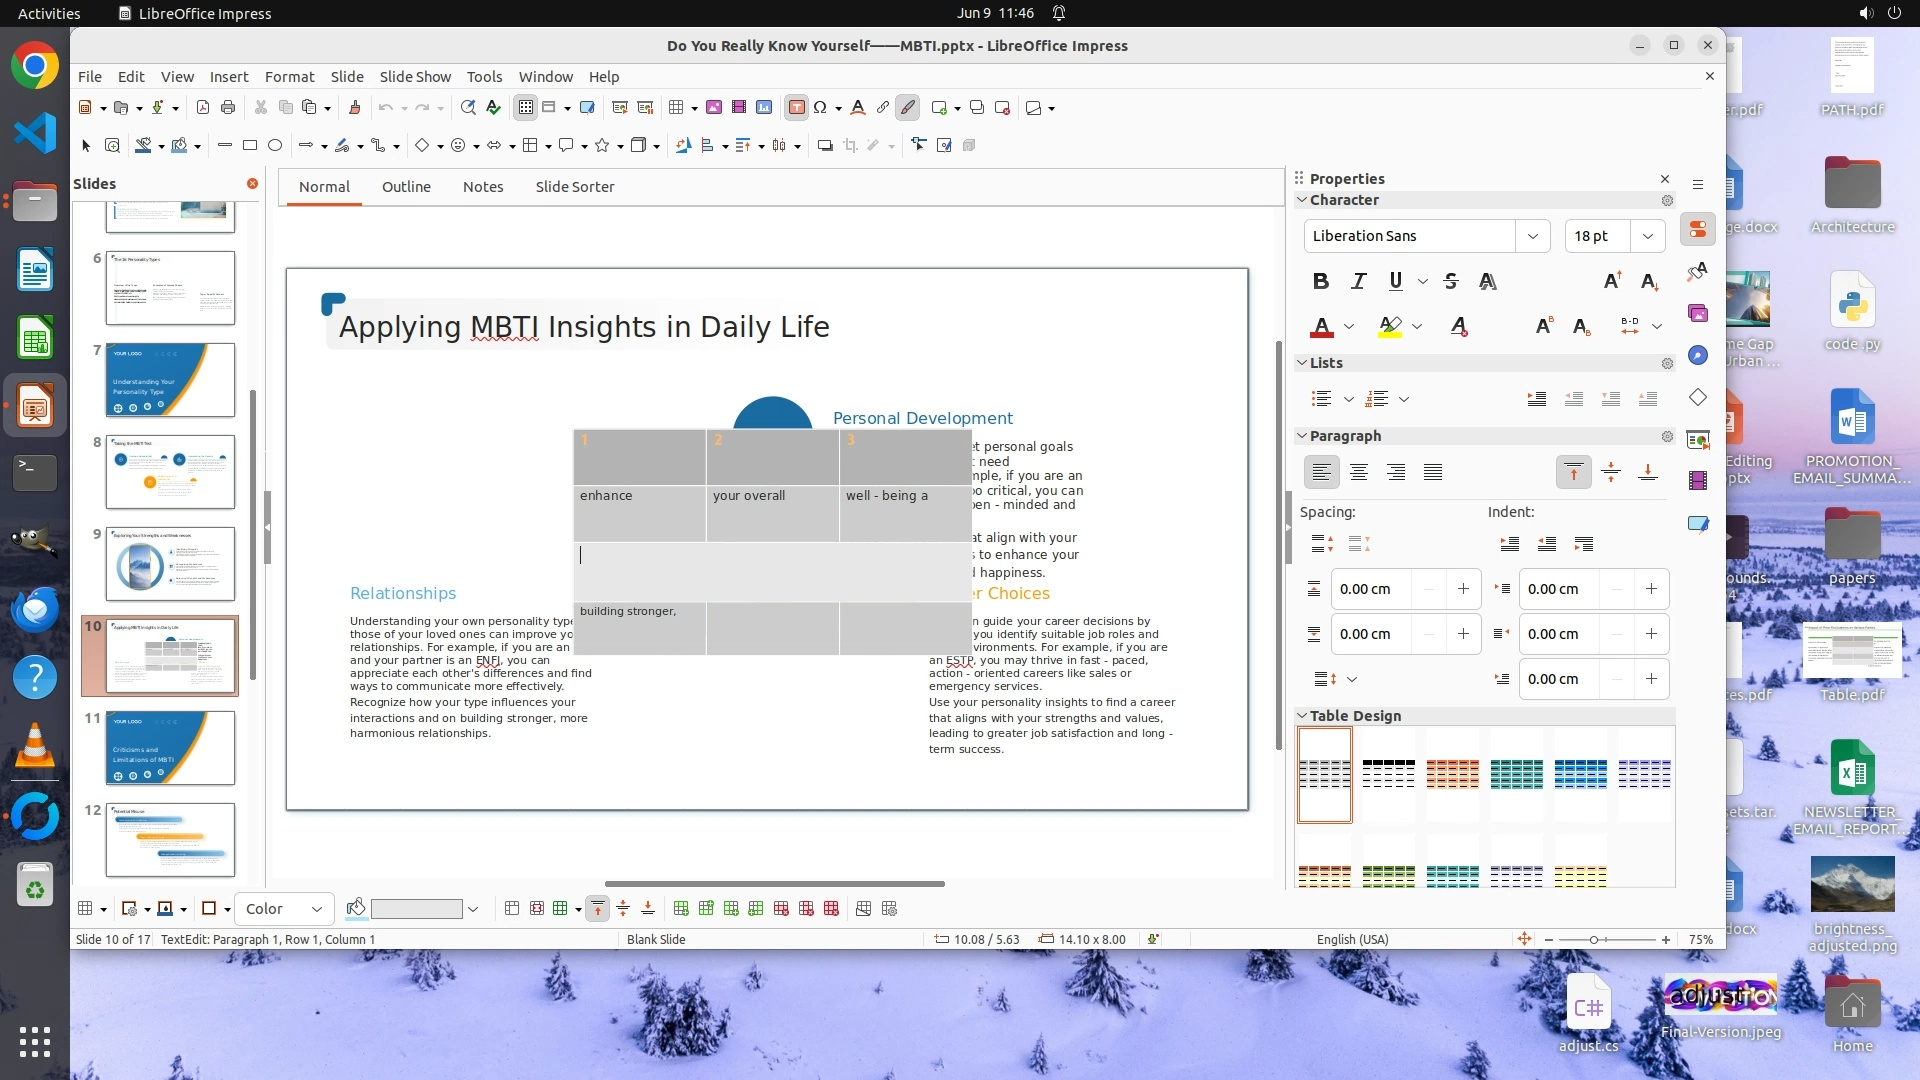Toggle Italic text formatting

click(1358, 281)
